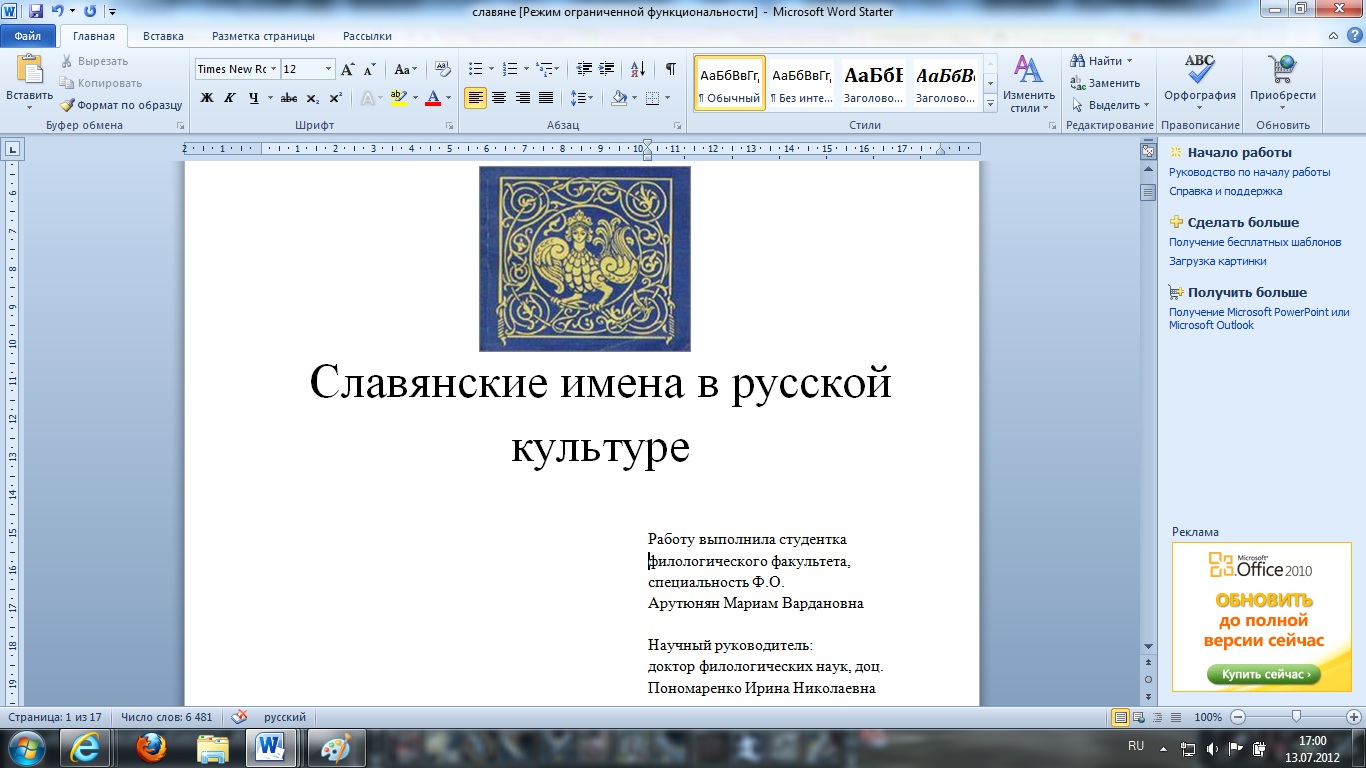The height and width of the screenshot is (768, 1366).
Task: Open the Разметка страницы ribbon tab
Action: click(263, 36)
